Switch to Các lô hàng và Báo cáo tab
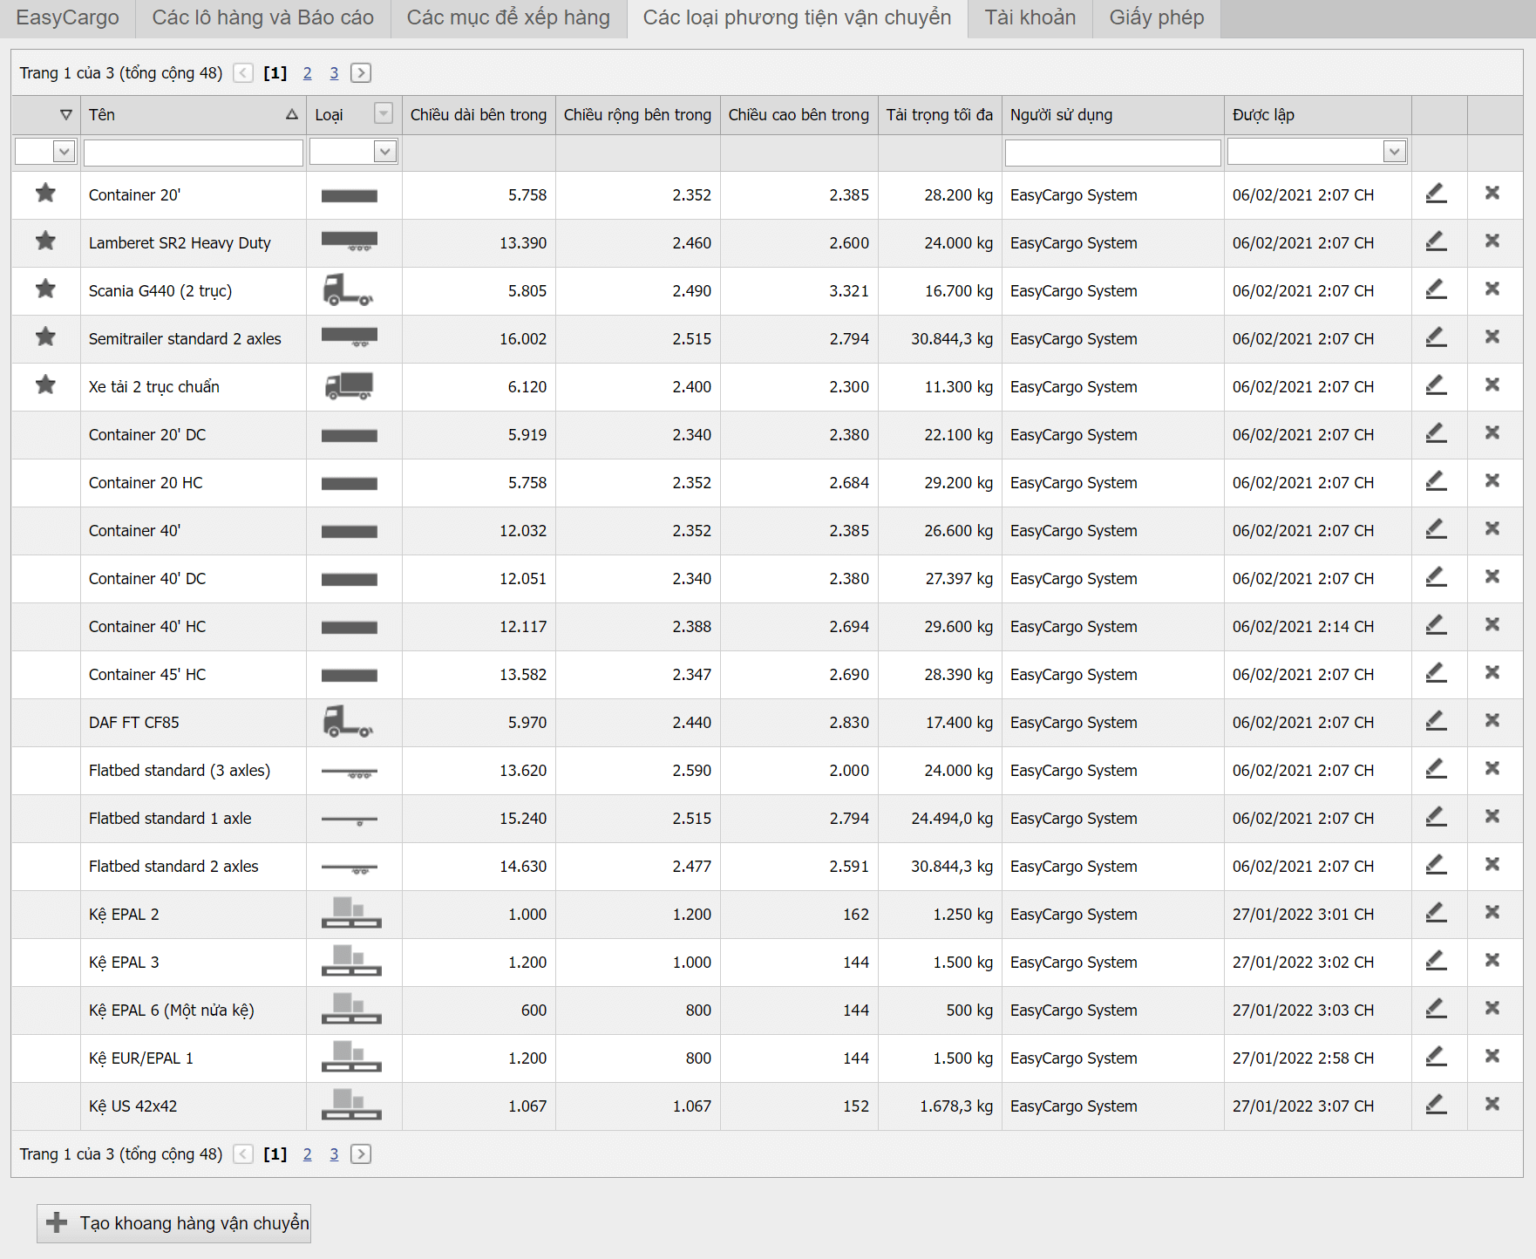This screenshot has width=1536, height=1259. (262, 18)
